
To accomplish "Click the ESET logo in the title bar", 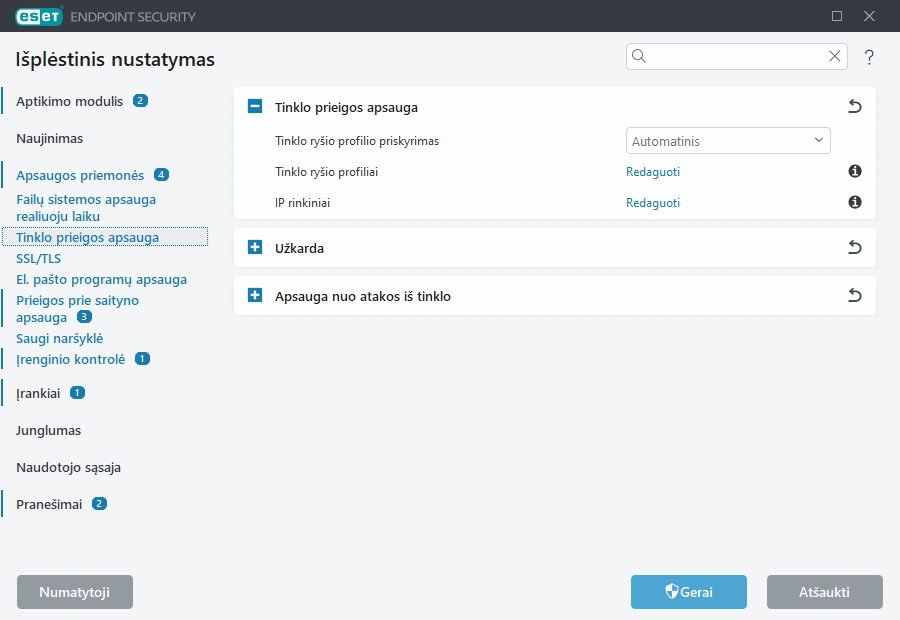I will click(39, 17).
